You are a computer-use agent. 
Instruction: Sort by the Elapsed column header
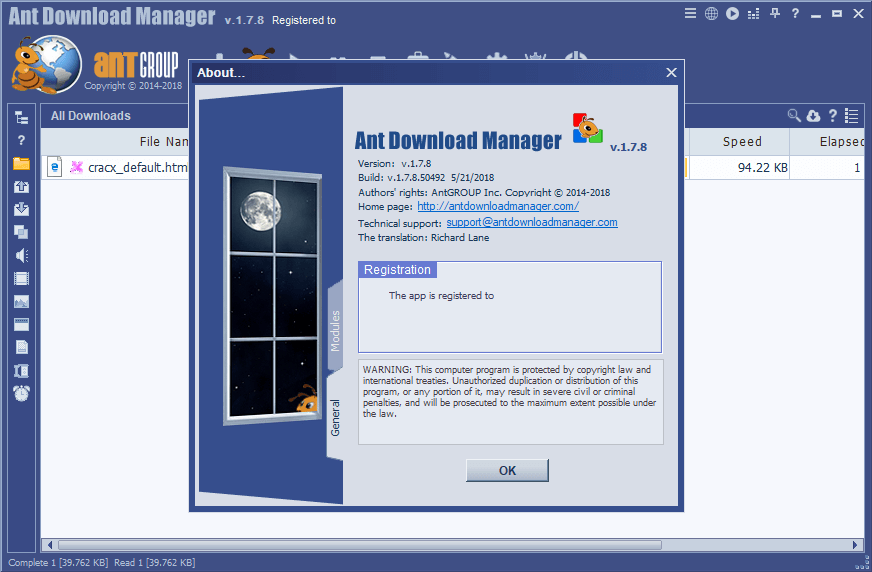tap(827, 142)
